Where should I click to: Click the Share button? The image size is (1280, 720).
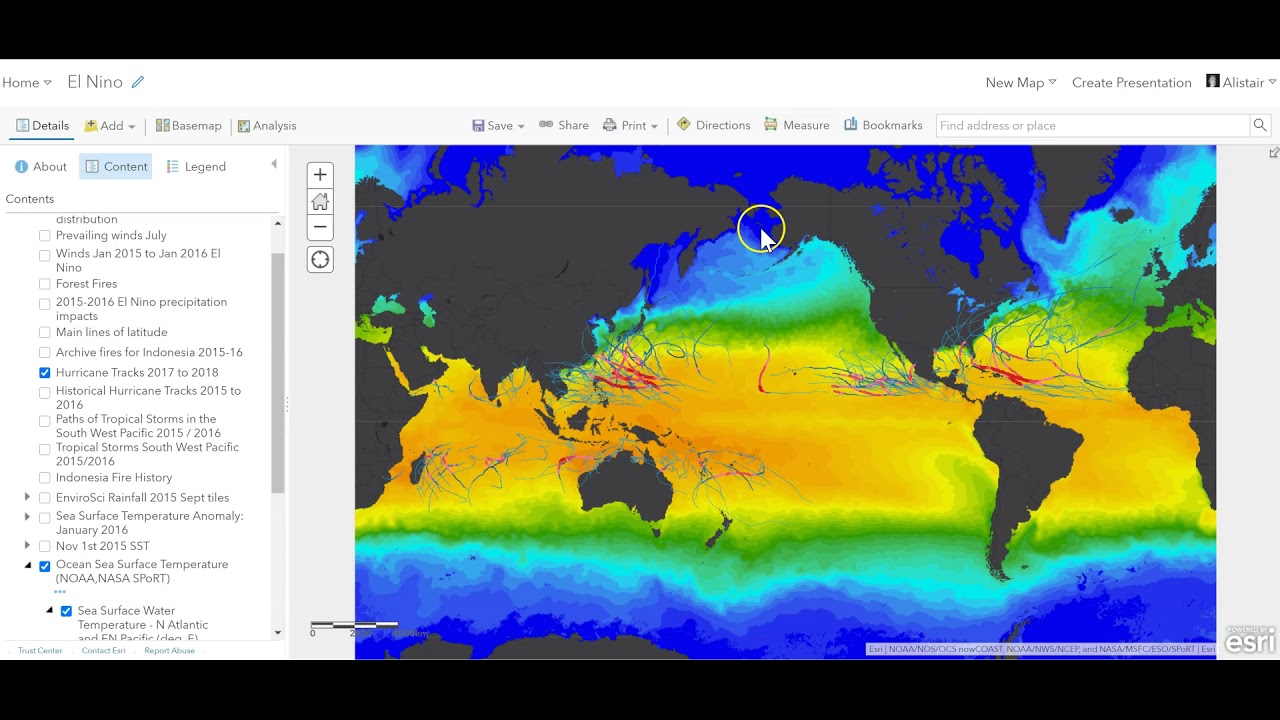(564, 125)
